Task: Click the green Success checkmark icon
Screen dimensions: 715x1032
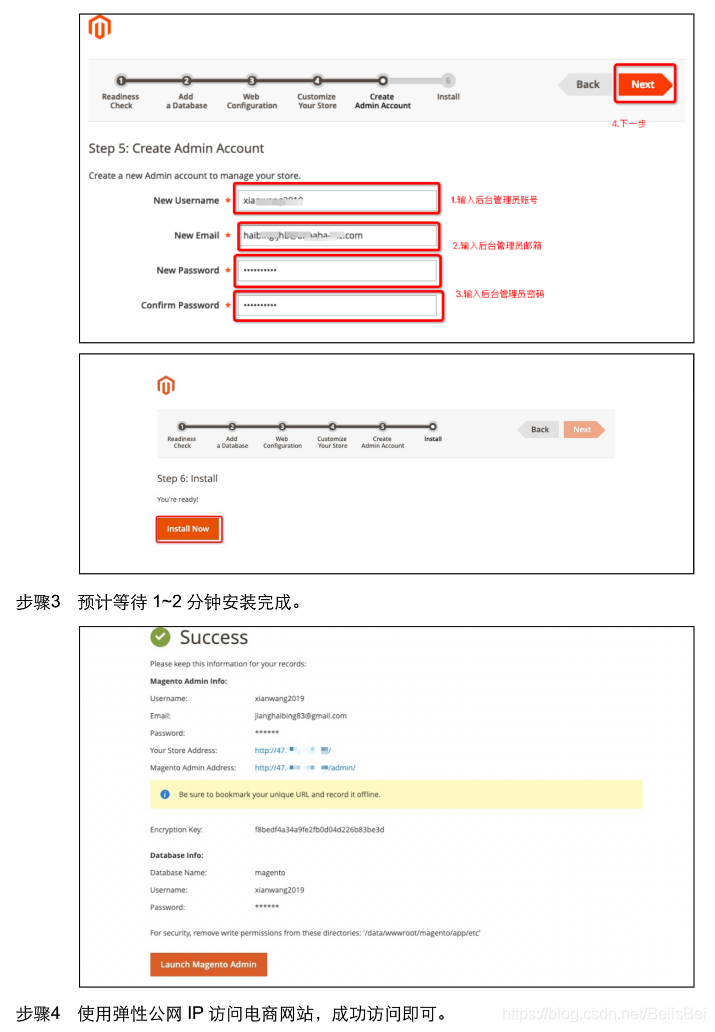Action: tap(160, 636)
